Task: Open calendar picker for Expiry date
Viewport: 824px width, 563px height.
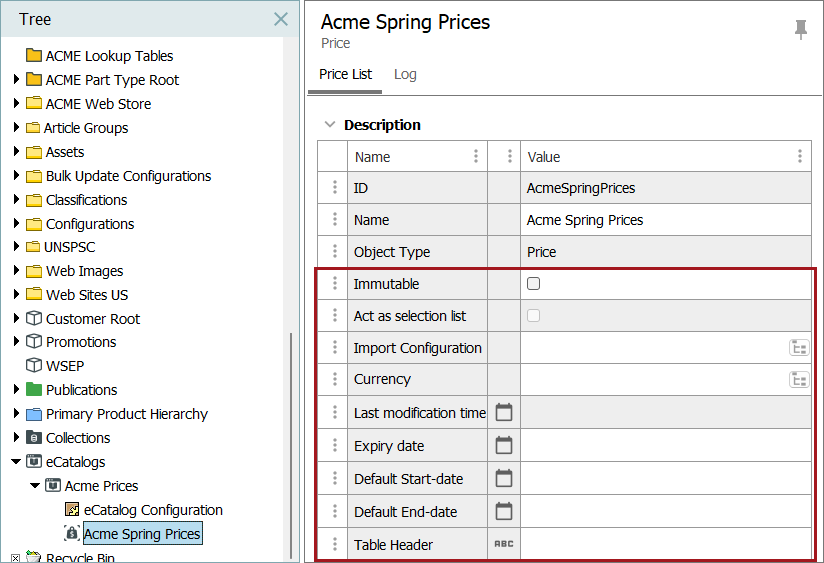Action: [x=503, y=445]
